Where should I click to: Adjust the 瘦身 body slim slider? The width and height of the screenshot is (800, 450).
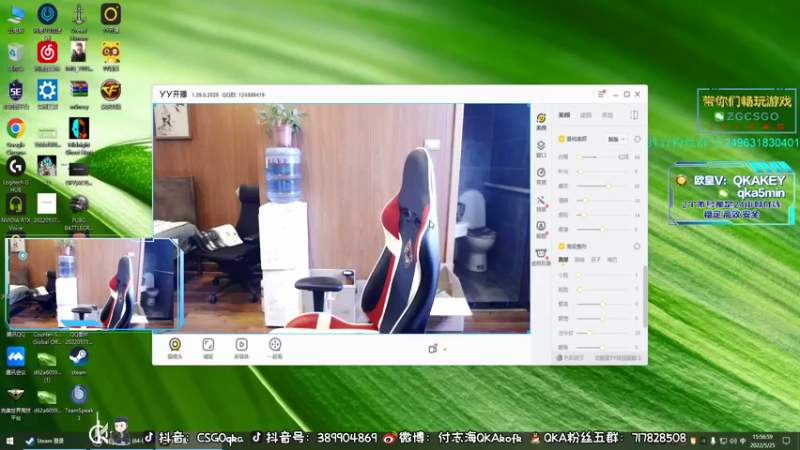tap(603, 230)
